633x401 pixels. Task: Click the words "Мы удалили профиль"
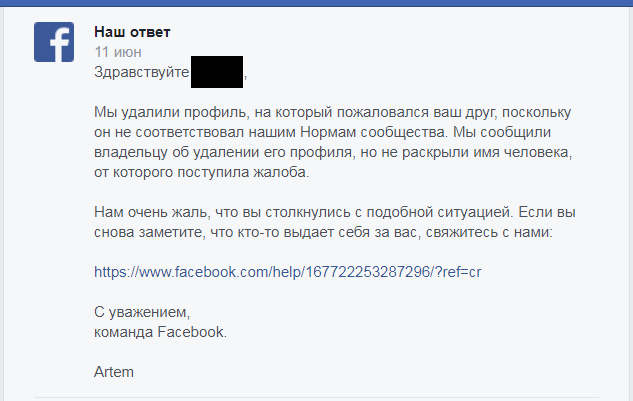(x=158, y=111)
